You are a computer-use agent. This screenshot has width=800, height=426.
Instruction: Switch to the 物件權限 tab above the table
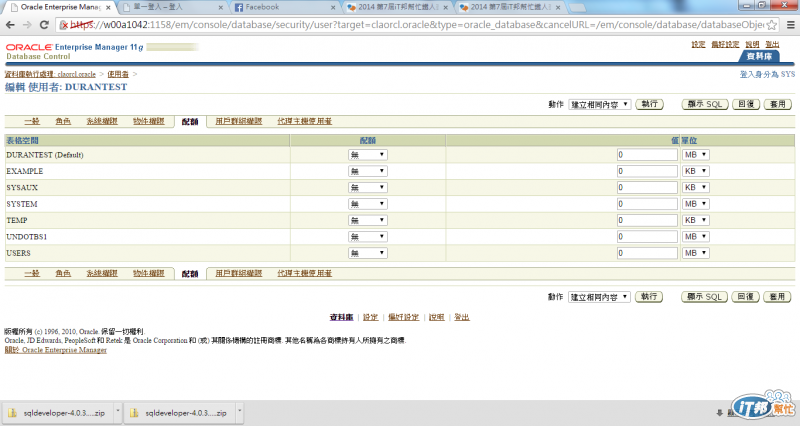tap(148, 121)
